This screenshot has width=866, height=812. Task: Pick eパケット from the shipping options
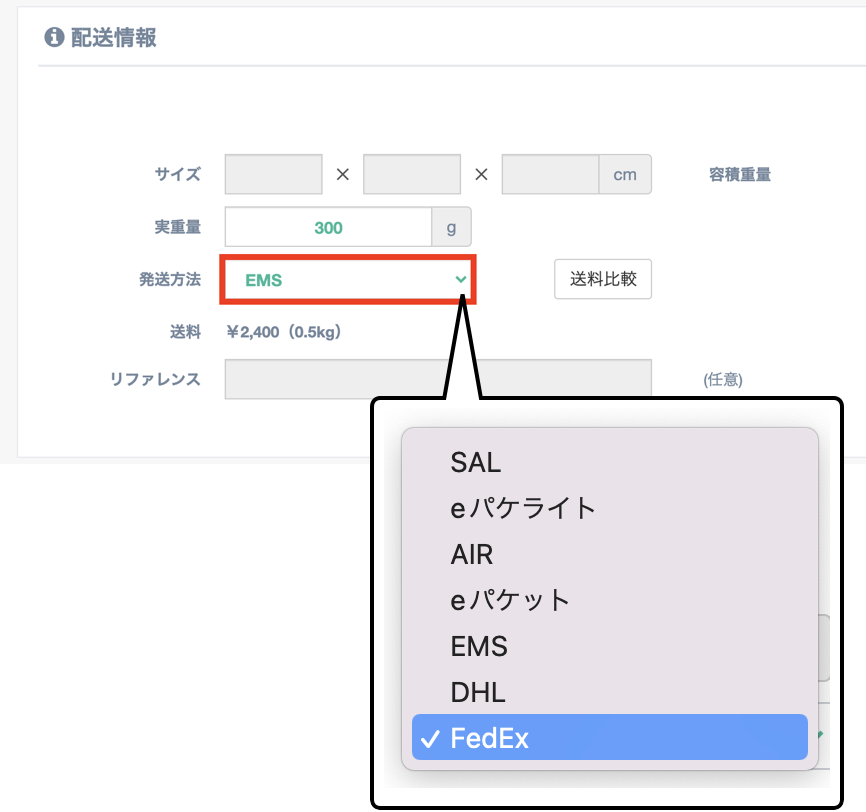pyautogui.click(x=510, y=601)
